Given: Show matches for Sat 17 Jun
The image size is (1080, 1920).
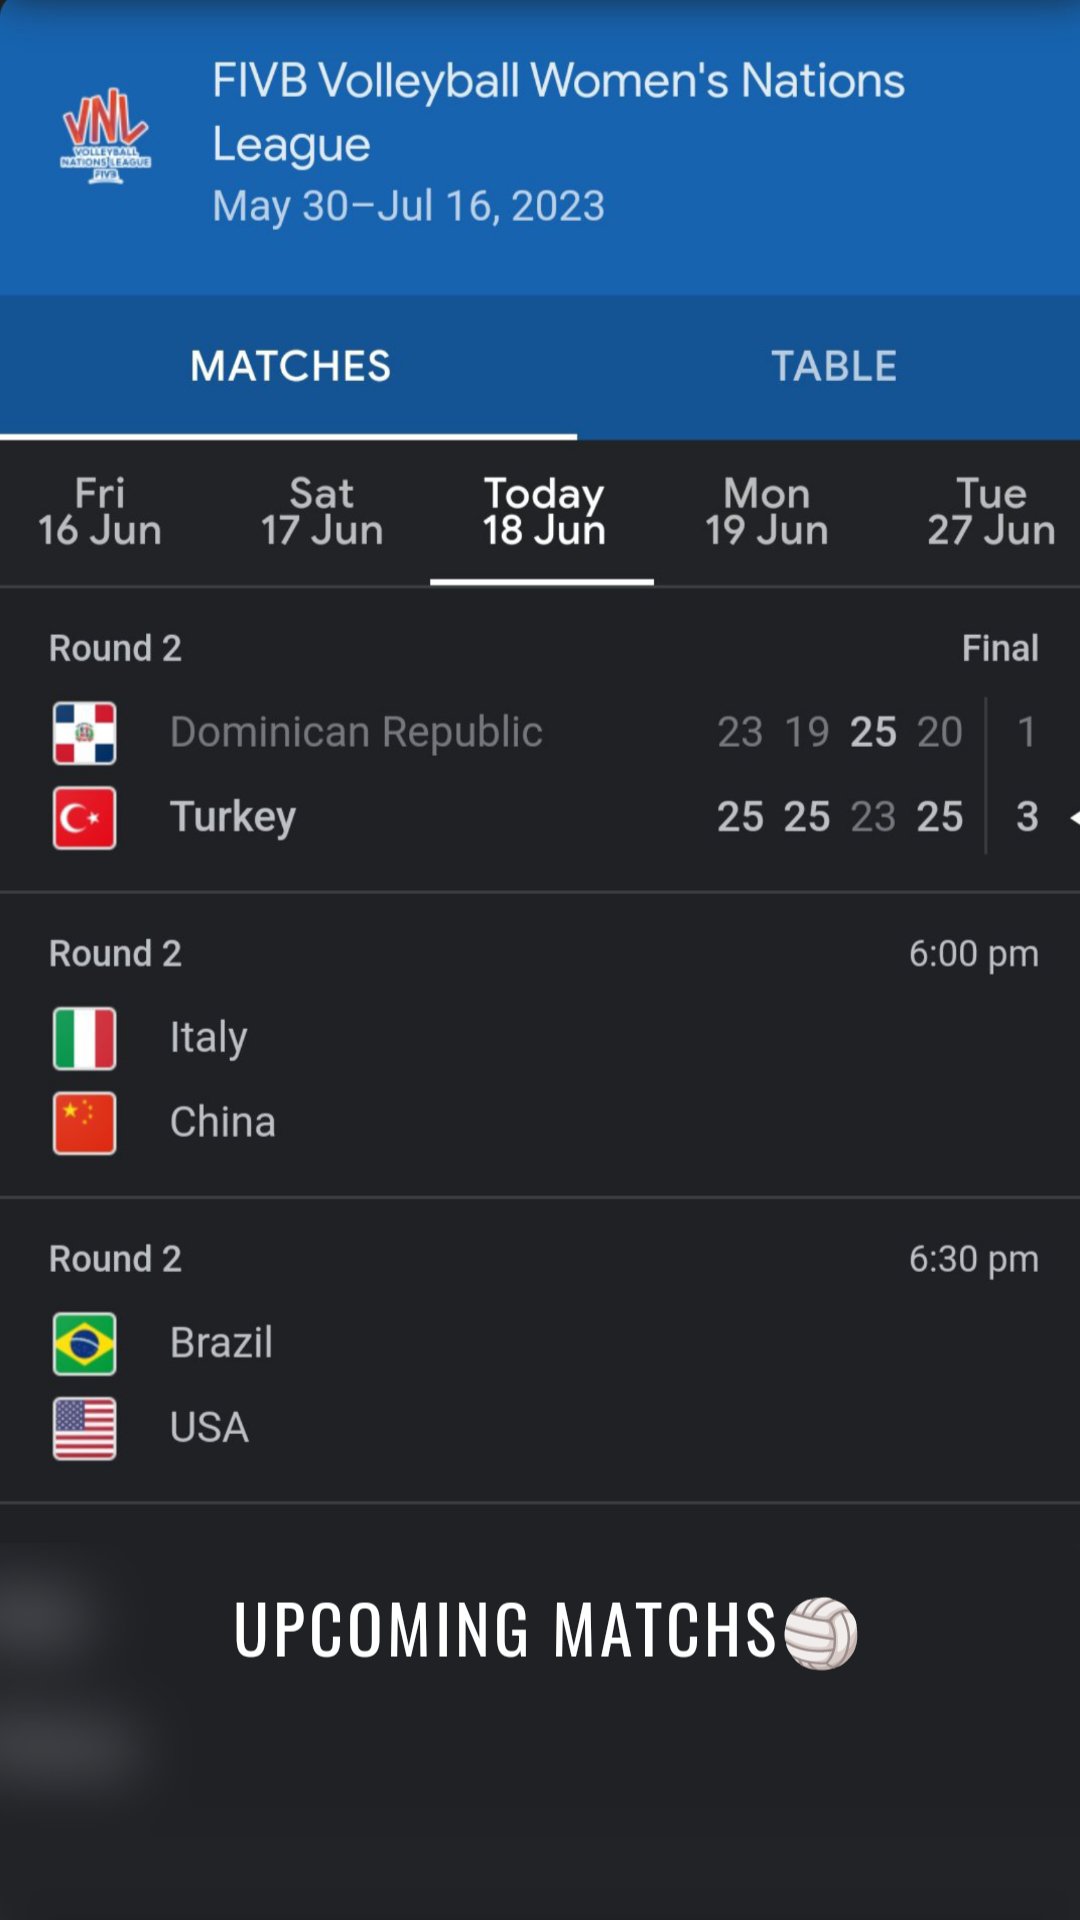Looking at the screenshot, I should (x=322, y=512).
